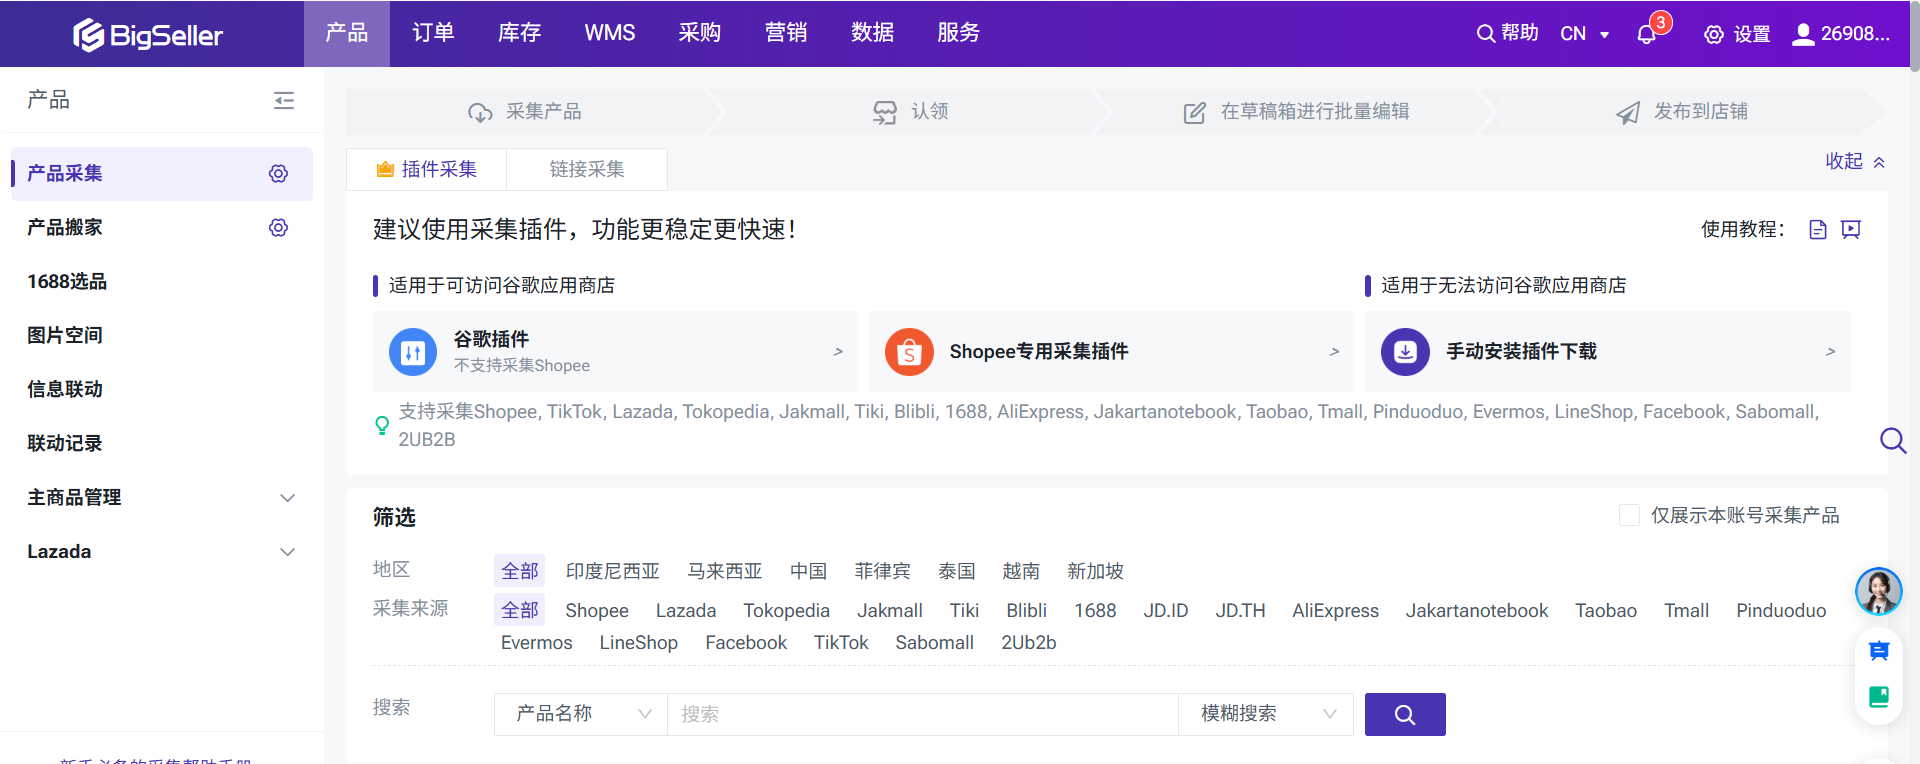The image size is (1920, 764).
Task: Enable 仅展示本账号采集产品 checkbox
Action: click(1629, 515)
